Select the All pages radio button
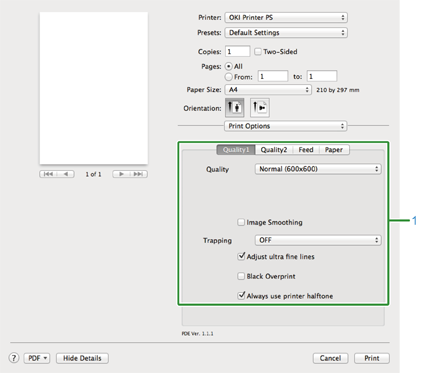Image resolution: width=438 pixels, height=373 pixels. (229, 66)
